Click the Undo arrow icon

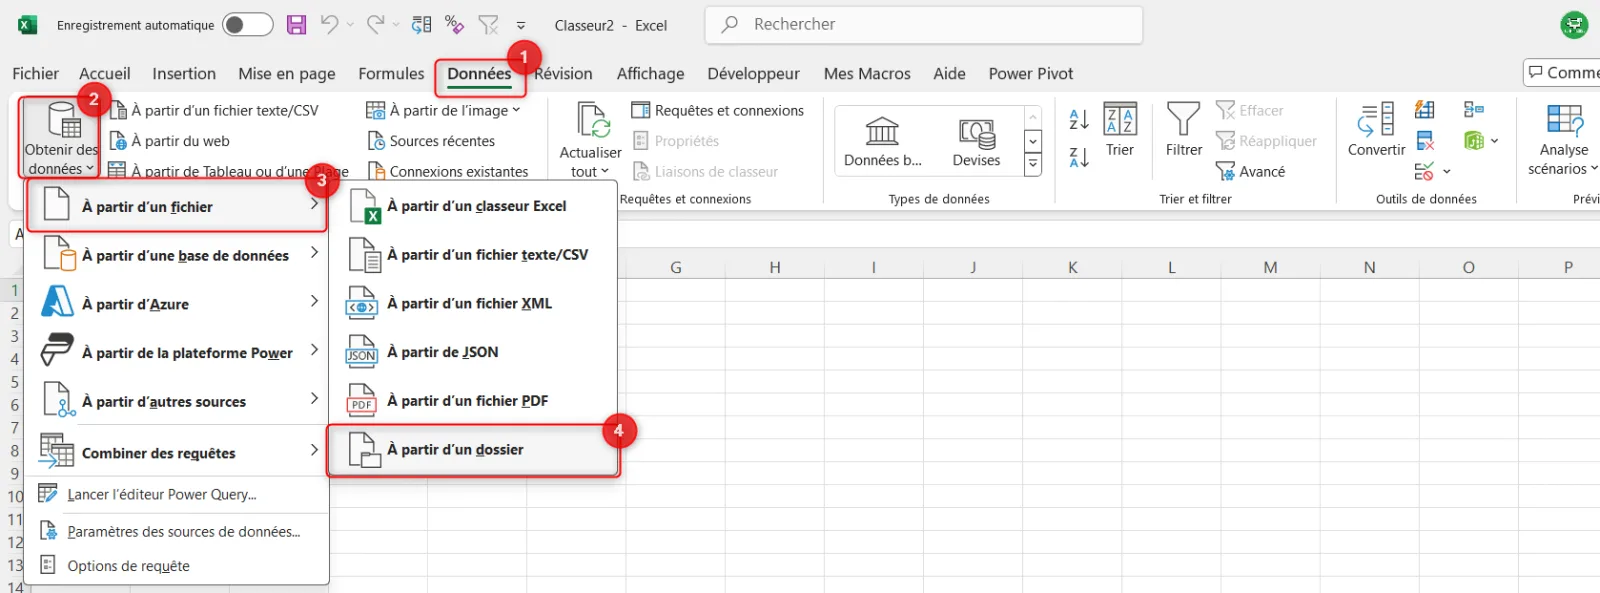[x=329, y=25]
